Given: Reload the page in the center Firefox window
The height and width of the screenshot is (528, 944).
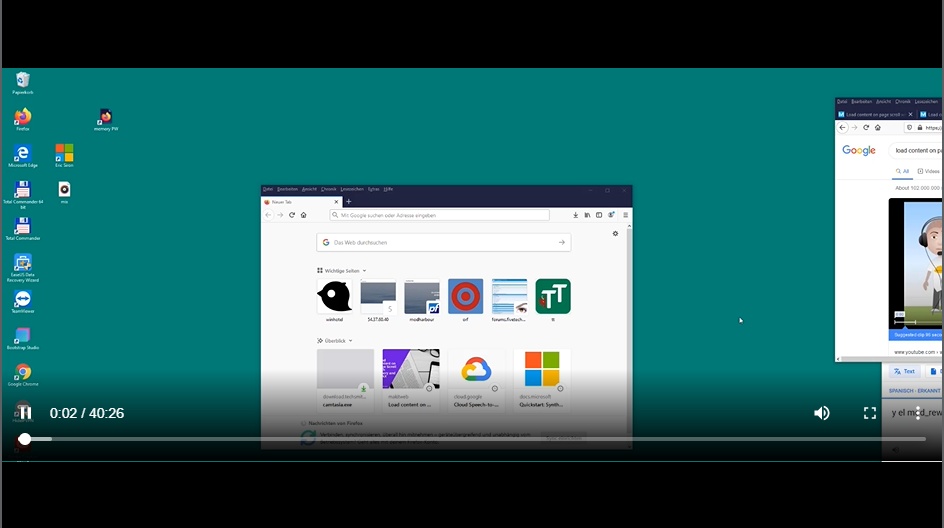Looking at the screenshot, I should pyautogui.click(x=292, y=215).
